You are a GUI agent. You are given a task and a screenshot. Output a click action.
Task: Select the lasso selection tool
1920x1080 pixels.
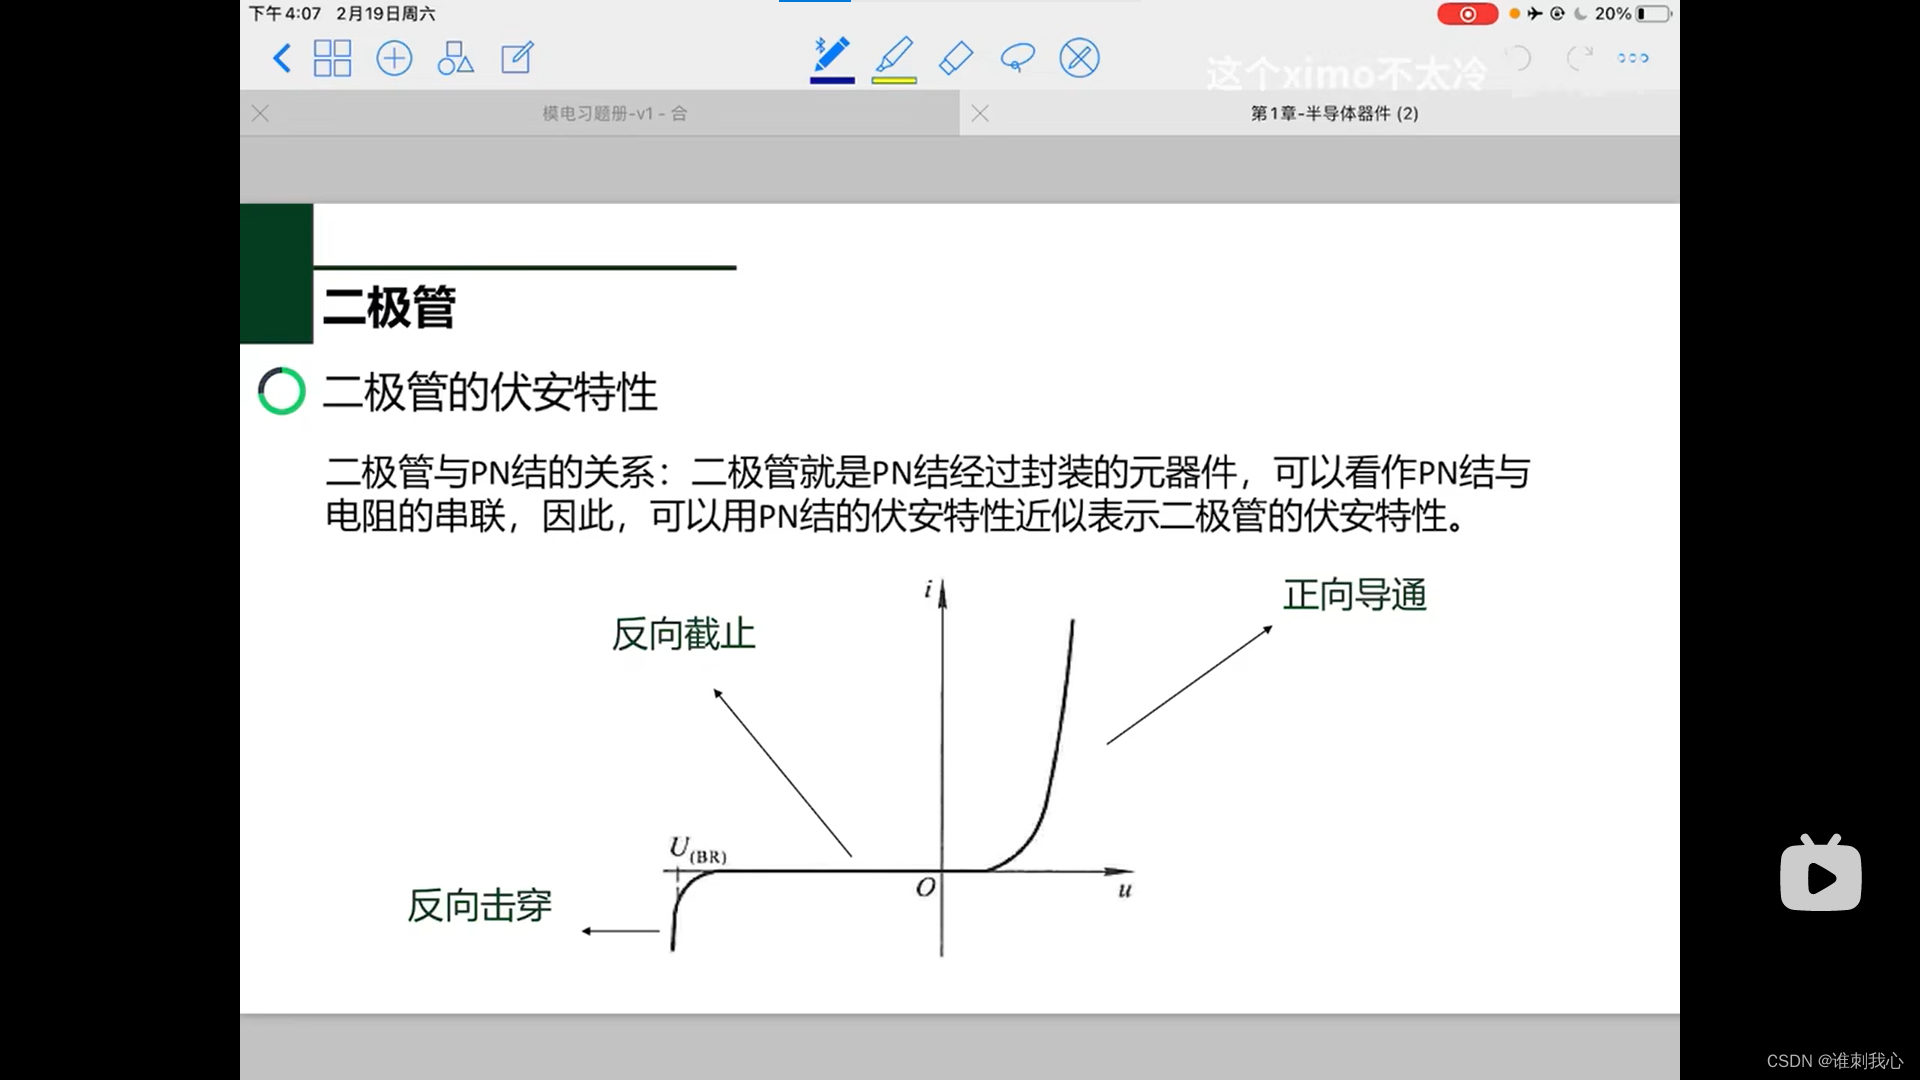[1017, 58]
